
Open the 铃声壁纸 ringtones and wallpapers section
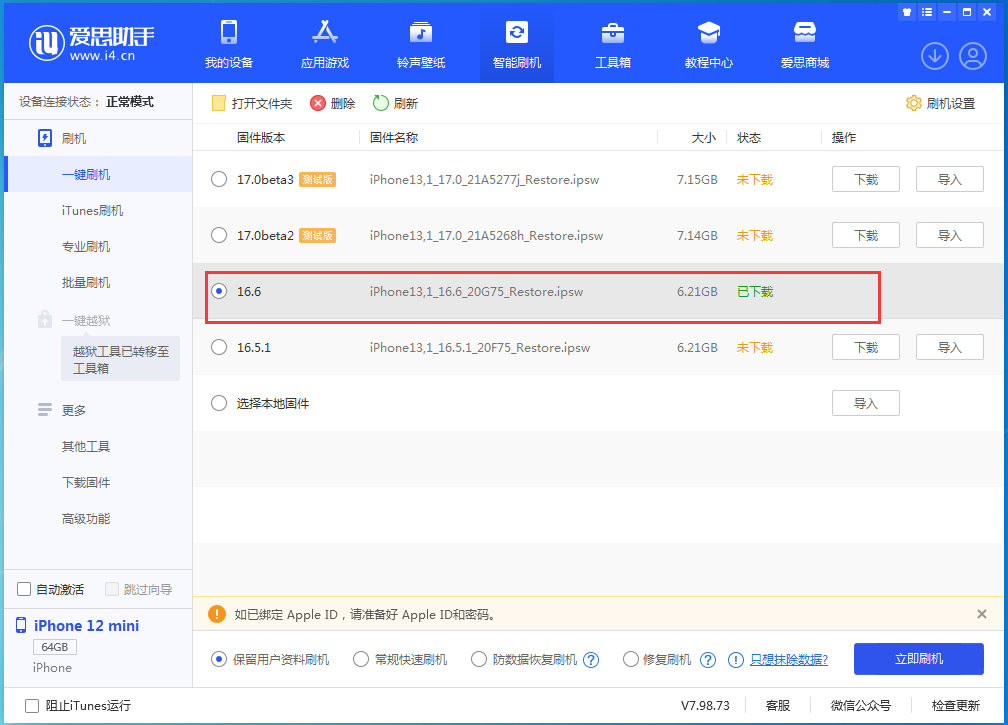point(420,43)
